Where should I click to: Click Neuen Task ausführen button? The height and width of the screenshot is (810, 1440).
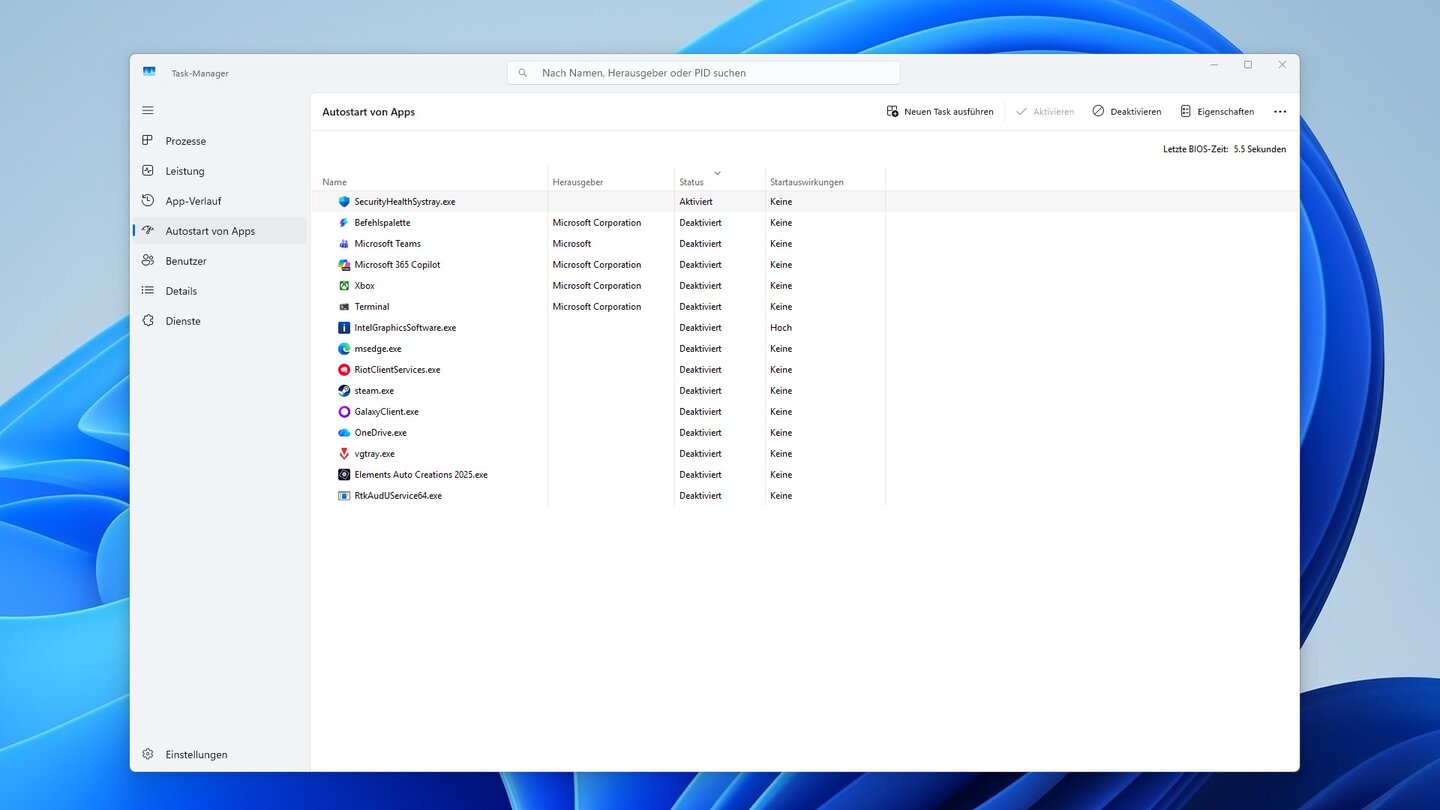coord(940,112)
